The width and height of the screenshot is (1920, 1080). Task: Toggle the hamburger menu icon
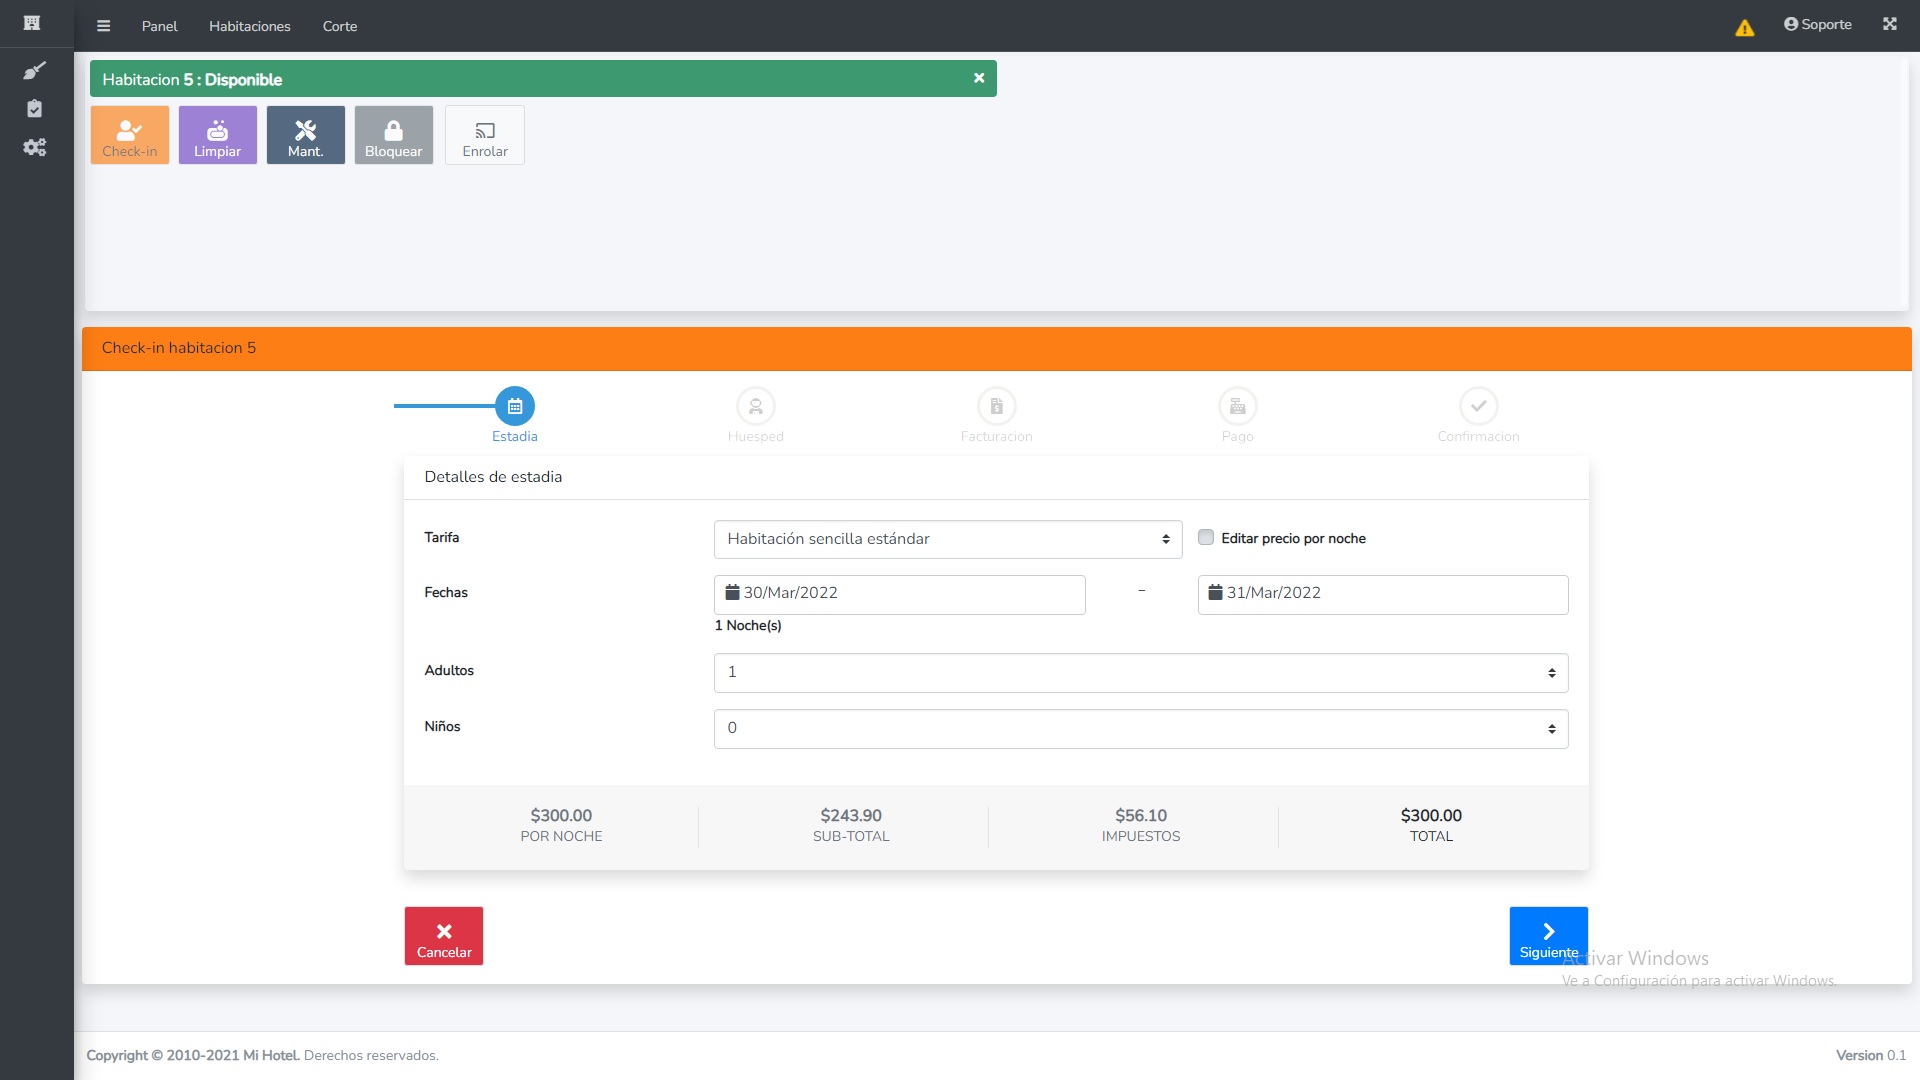click(x=103, y=26)
